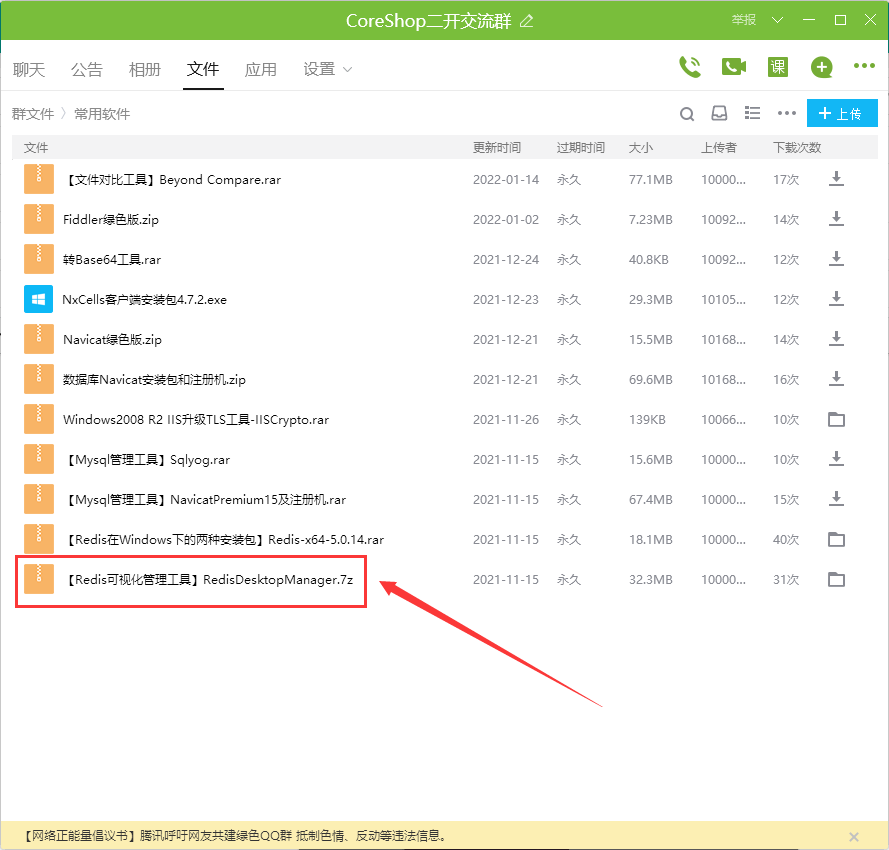Open the file inbox tray icon
Screen dimensions: 889x850
pos(719,114)
